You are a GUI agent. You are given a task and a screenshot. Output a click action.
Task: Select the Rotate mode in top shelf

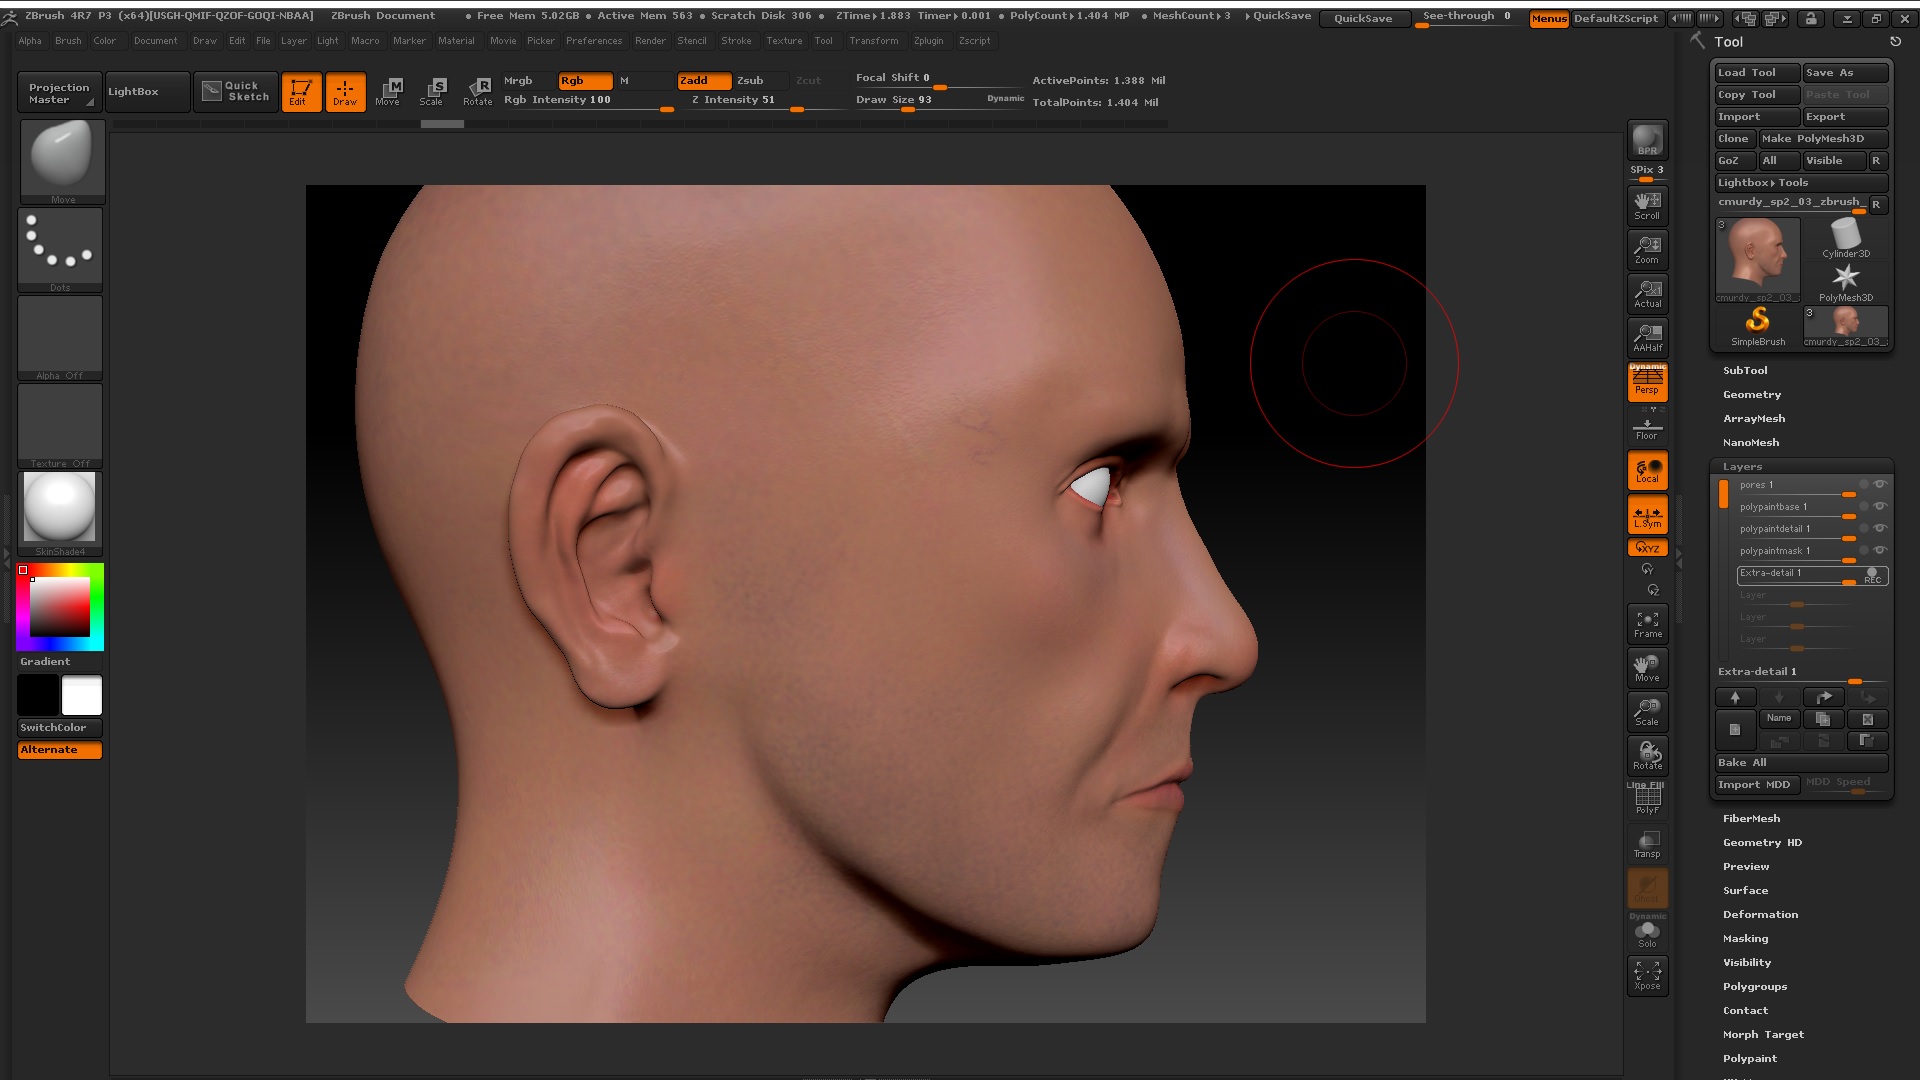click(478, 91)
